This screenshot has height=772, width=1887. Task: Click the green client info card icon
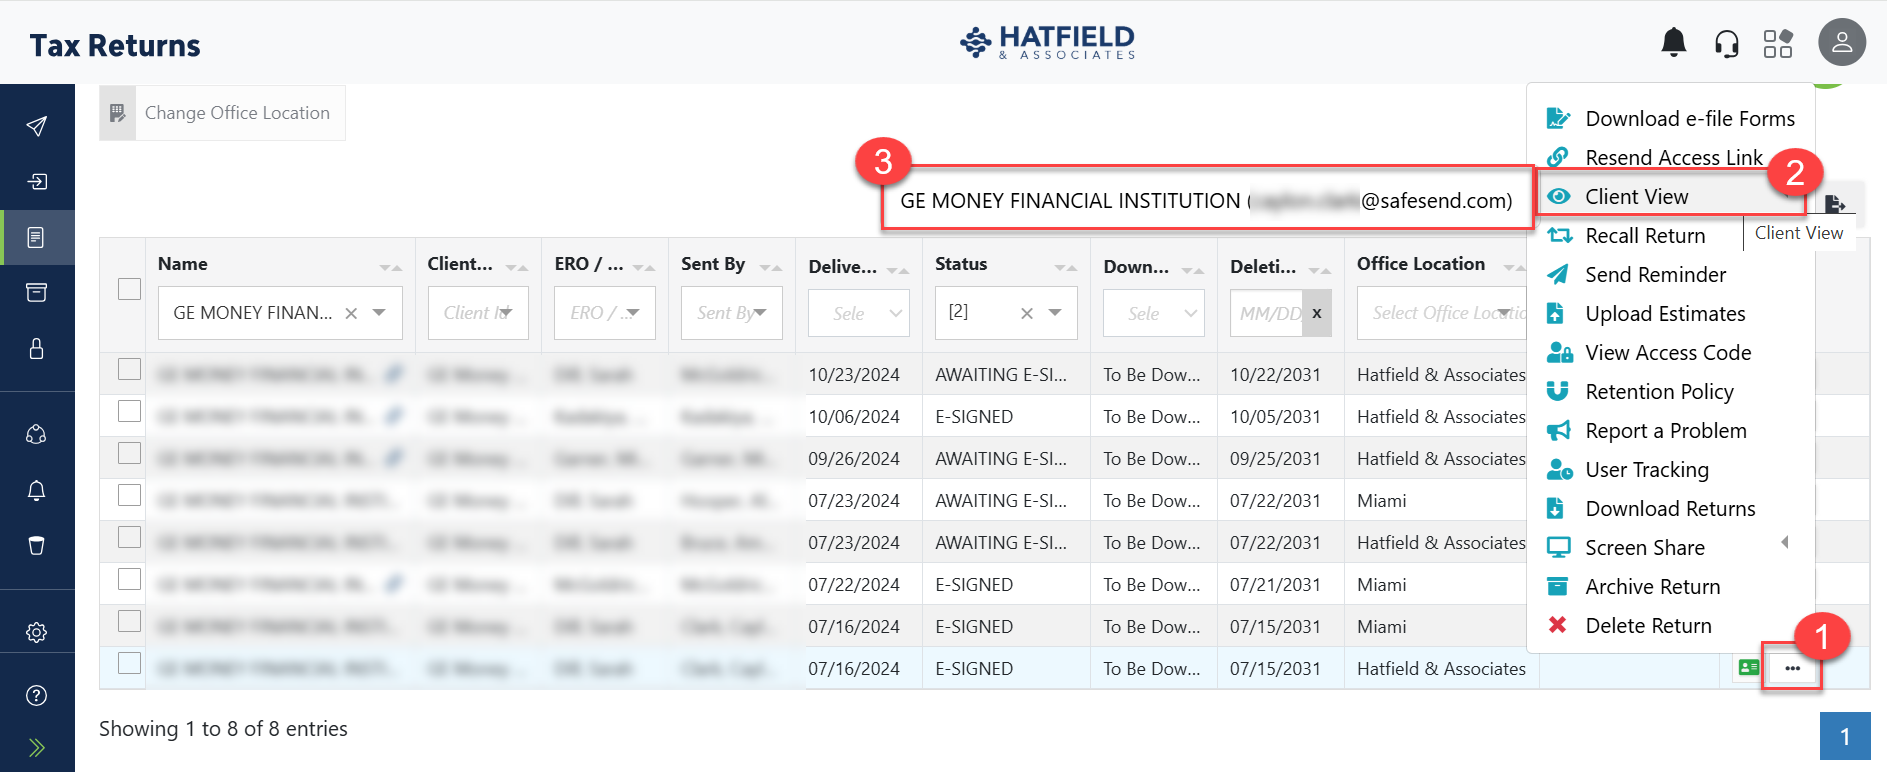point(1748,668)
